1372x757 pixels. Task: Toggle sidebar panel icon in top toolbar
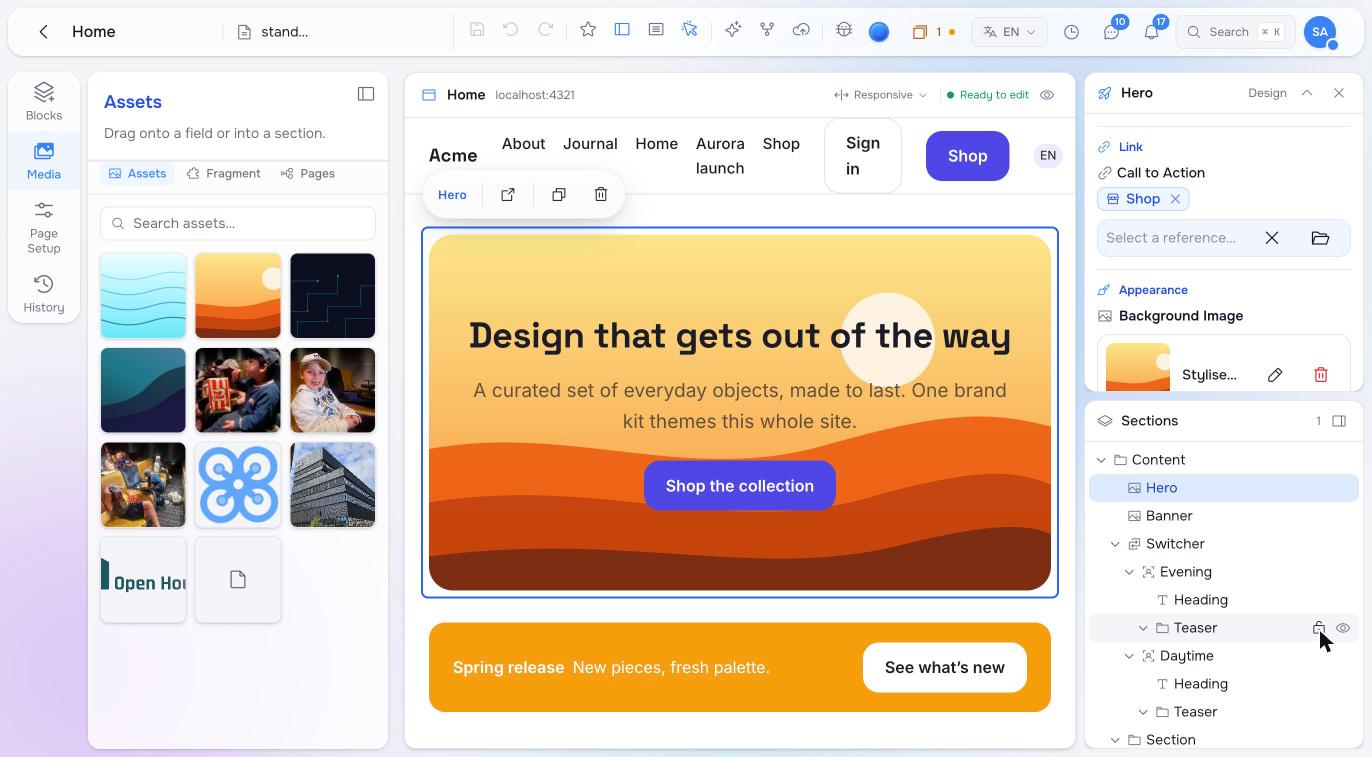point(622,30)
